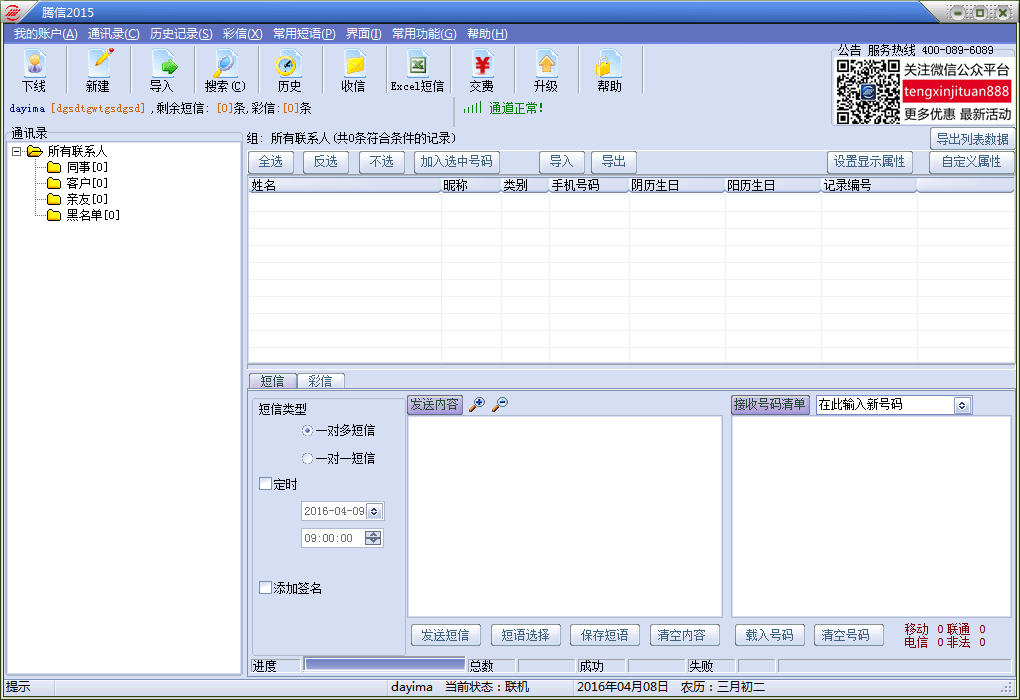Open the new number combo box dropdown
This screenshot has width=1020, height=700.
963,405
